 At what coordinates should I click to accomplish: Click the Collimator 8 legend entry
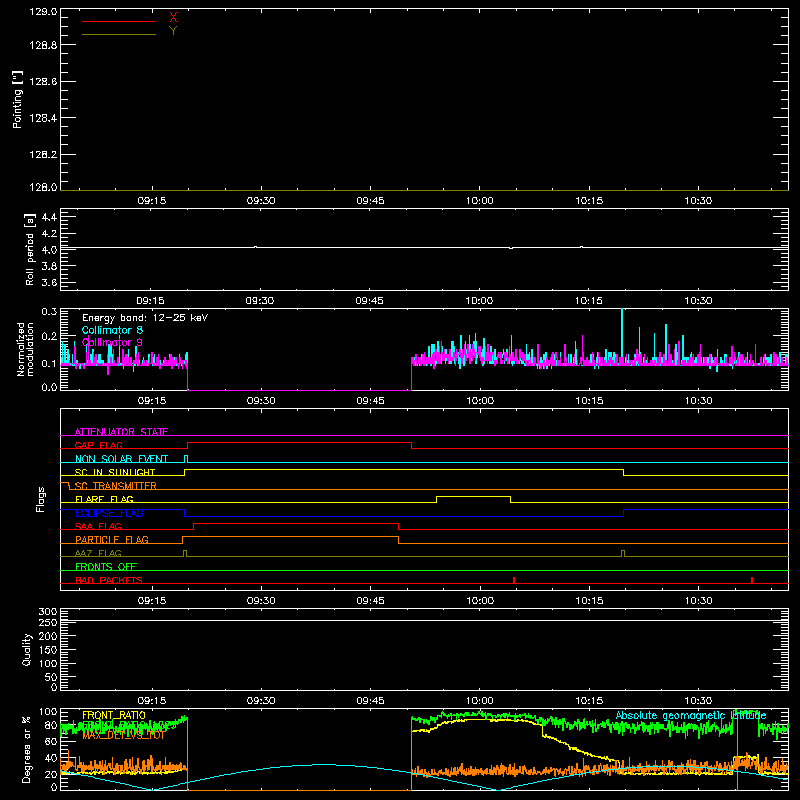(x=112, y=330)
